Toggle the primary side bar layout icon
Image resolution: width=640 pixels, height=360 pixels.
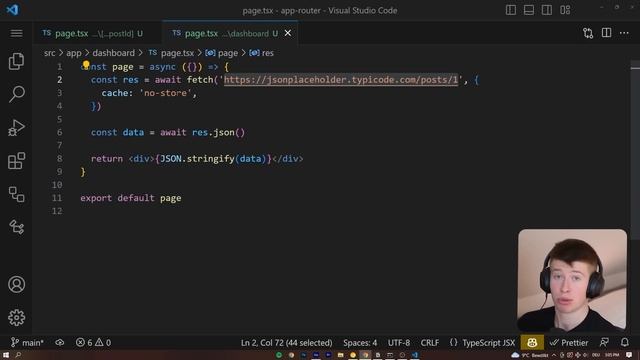point(511,10)
